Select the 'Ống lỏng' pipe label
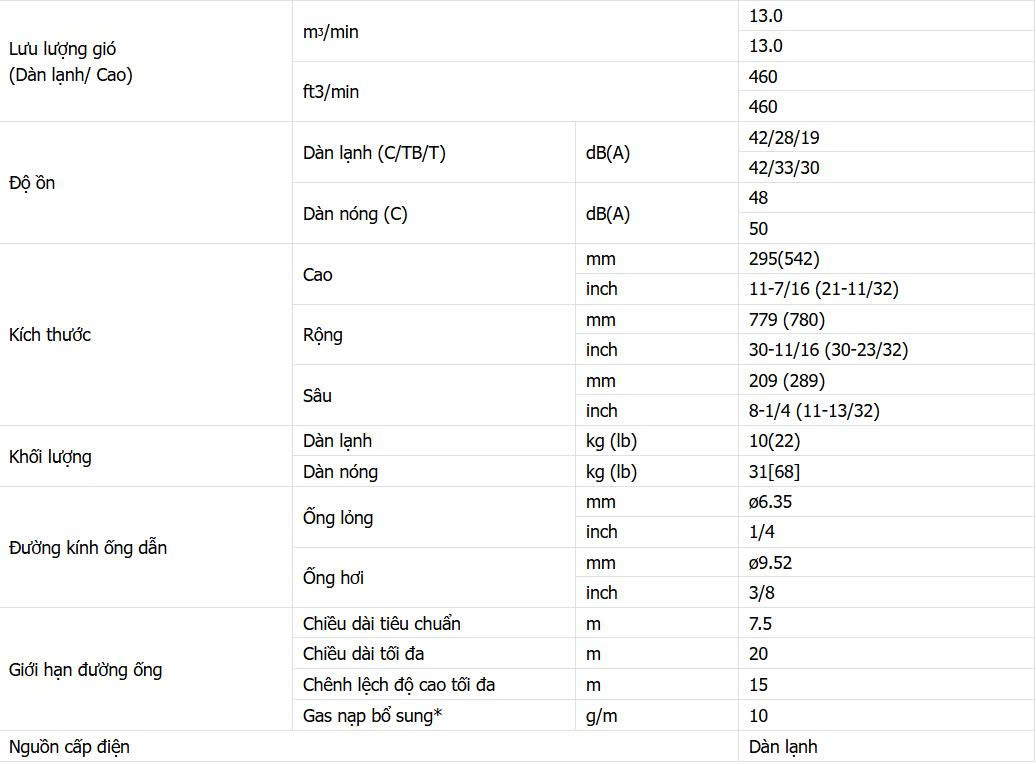Image resolution: width=1036 pixels, height=764 pixels. [x=338, y=518]
